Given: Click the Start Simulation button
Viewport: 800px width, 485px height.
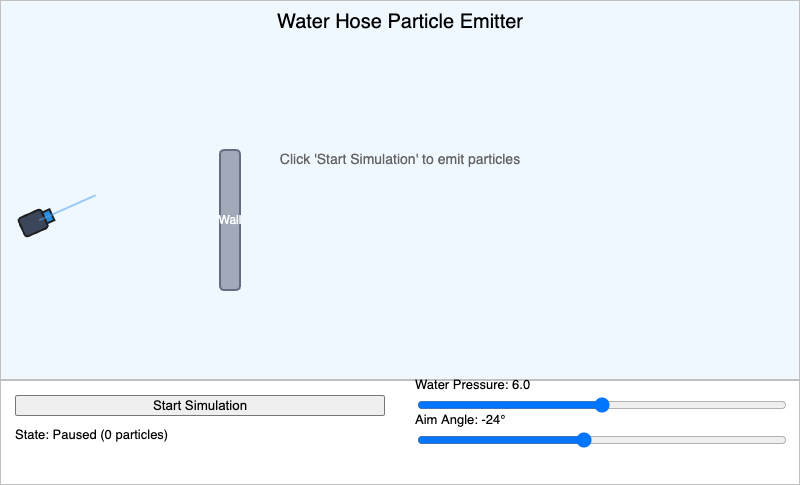Looking at the screenshot, I should (x=199, y=405).
